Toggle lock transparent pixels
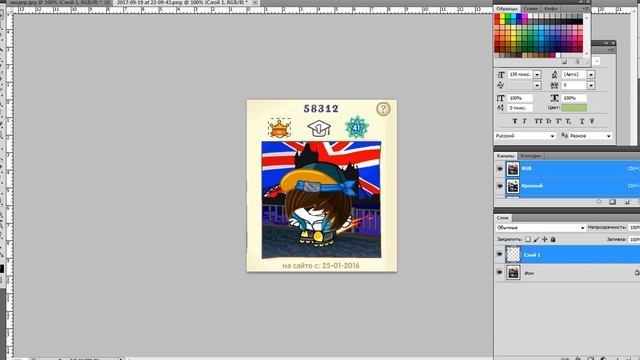Viewport: 640px width, 360px height. pyautogui.click(x=528, y=239)
